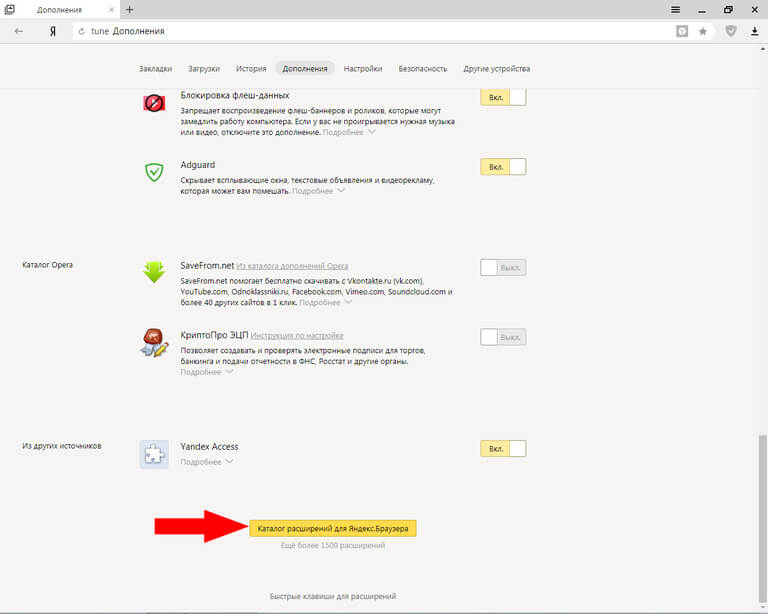This screenshot has width=768, height=614.
Task: Click the vertical scrollbar thumb
Action: (x=763, y=518)
